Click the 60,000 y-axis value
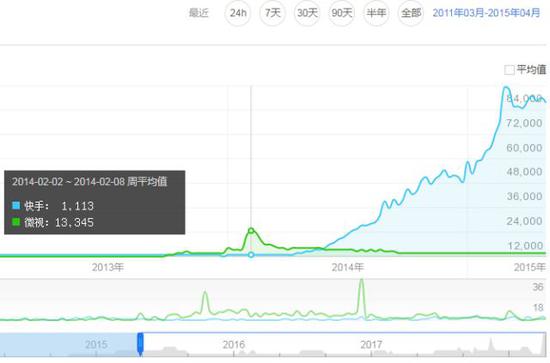The height and width of the screenshot is (363, 550). 524,148
